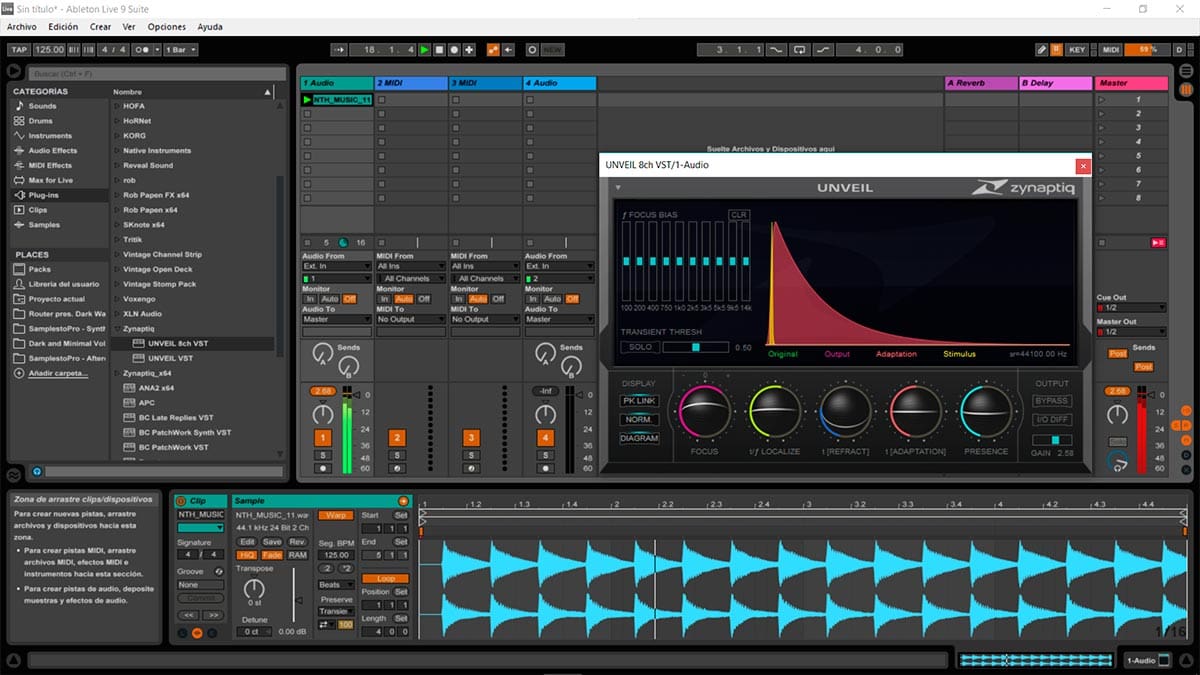Click the MIDI overdub plus button
Image resolution: width=1200 pixels, height=675 pixels.
click(x=469, y=49)
